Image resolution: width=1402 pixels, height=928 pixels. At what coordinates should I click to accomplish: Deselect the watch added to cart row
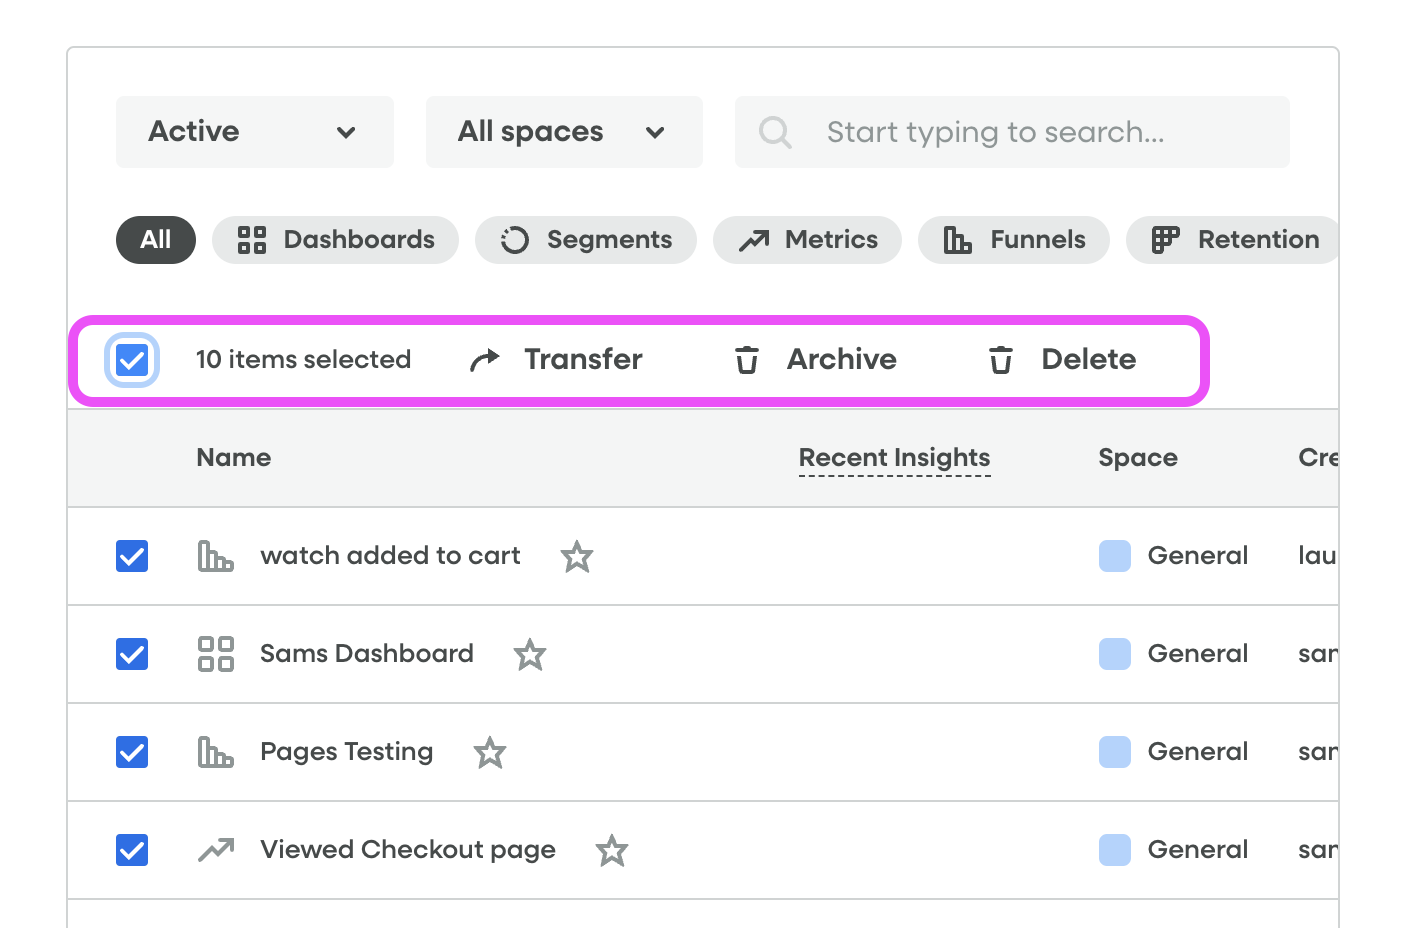pyautogui.click(x=132, y=556)
